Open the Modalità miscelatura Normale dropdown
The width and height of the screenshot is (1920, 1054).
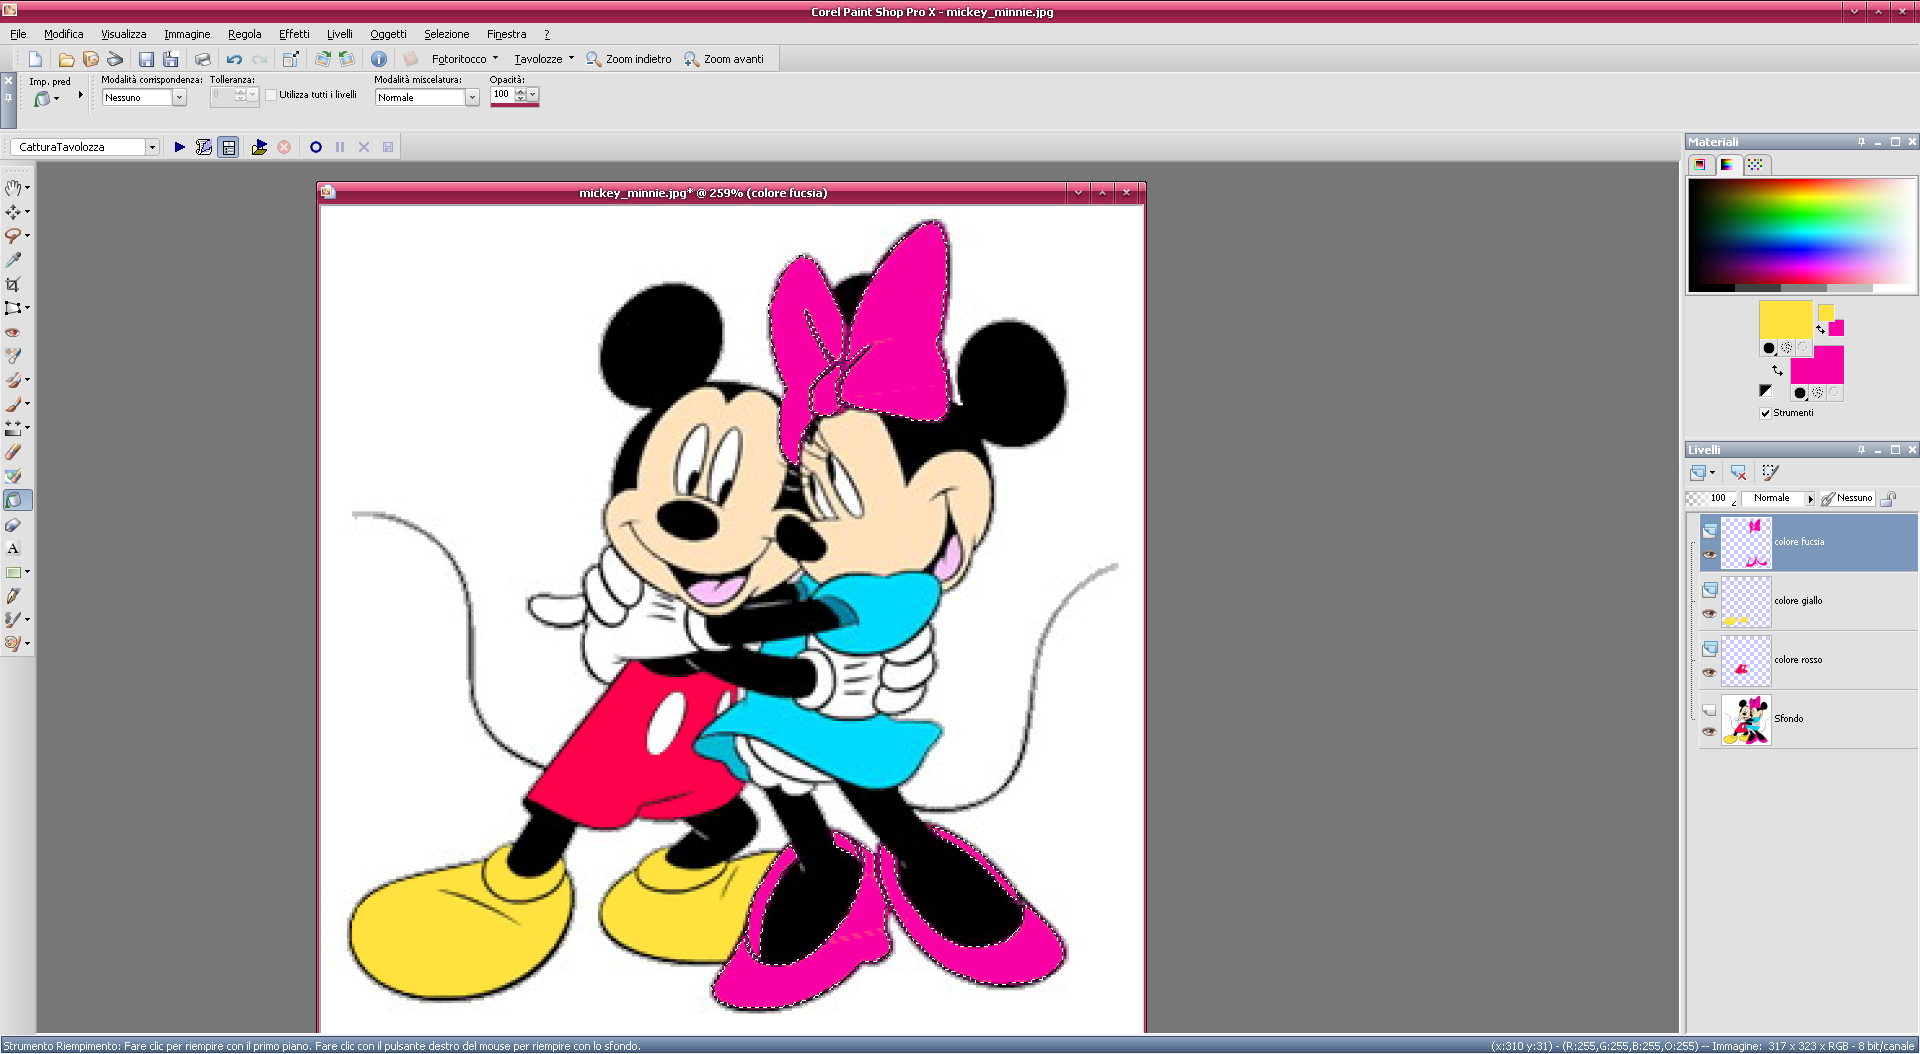point(472,98)
